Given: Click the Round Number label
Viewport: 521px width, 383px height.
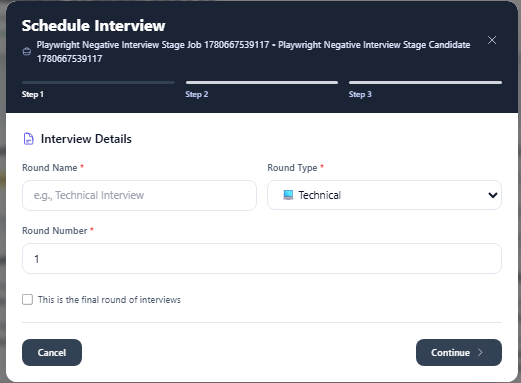Looking at the screenshot, I should click(x=55, y=231).
